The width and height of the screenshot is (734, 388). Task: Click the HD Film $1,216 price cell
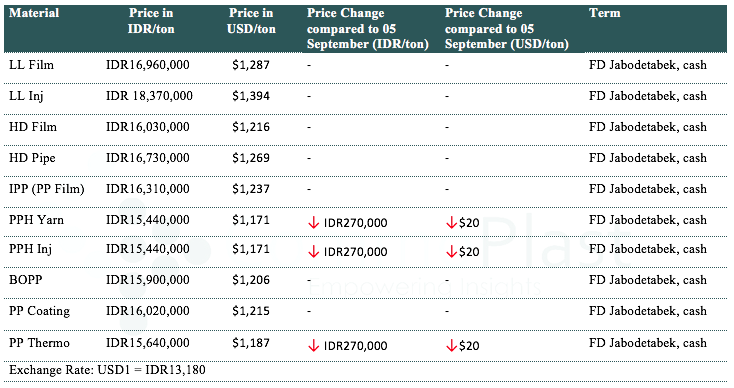click(251, 127)
